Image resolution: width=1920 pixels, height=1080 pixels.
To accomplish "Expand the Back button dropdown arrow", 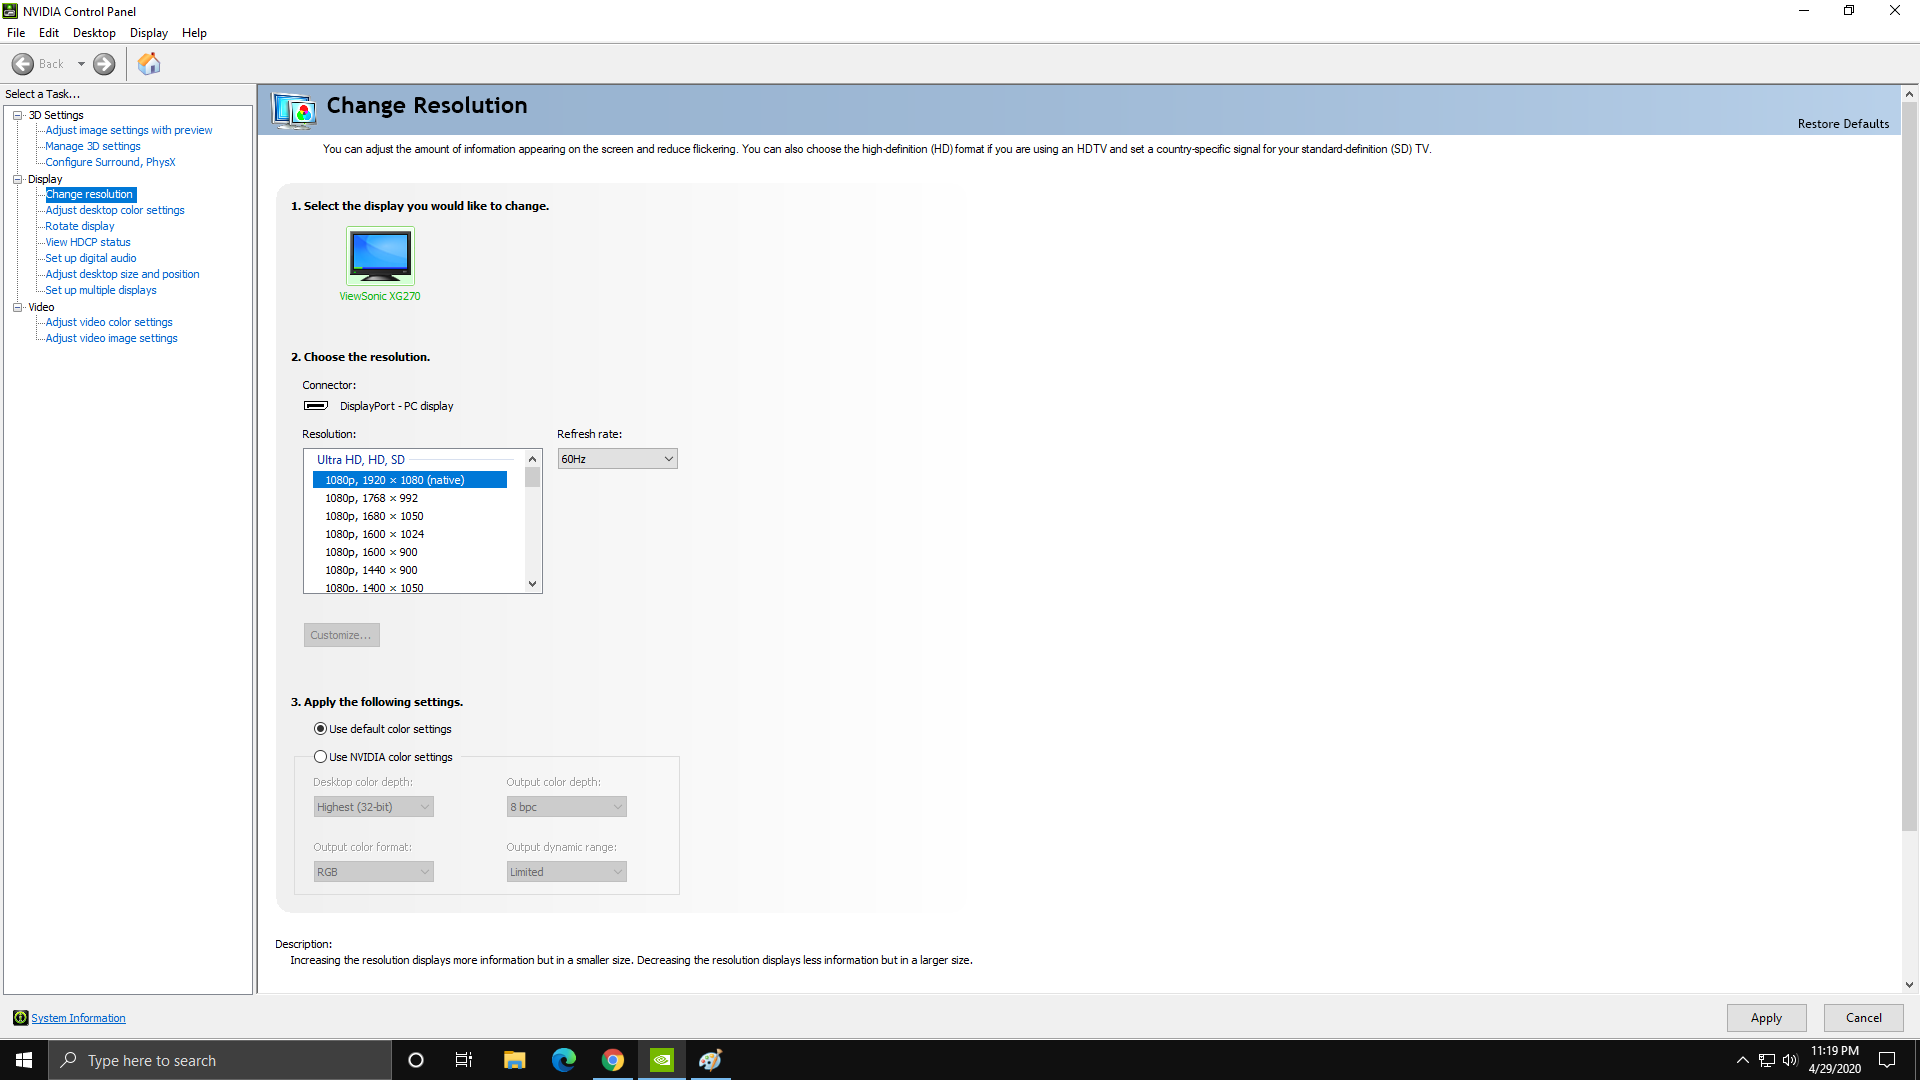I will (x=82, y=64).
